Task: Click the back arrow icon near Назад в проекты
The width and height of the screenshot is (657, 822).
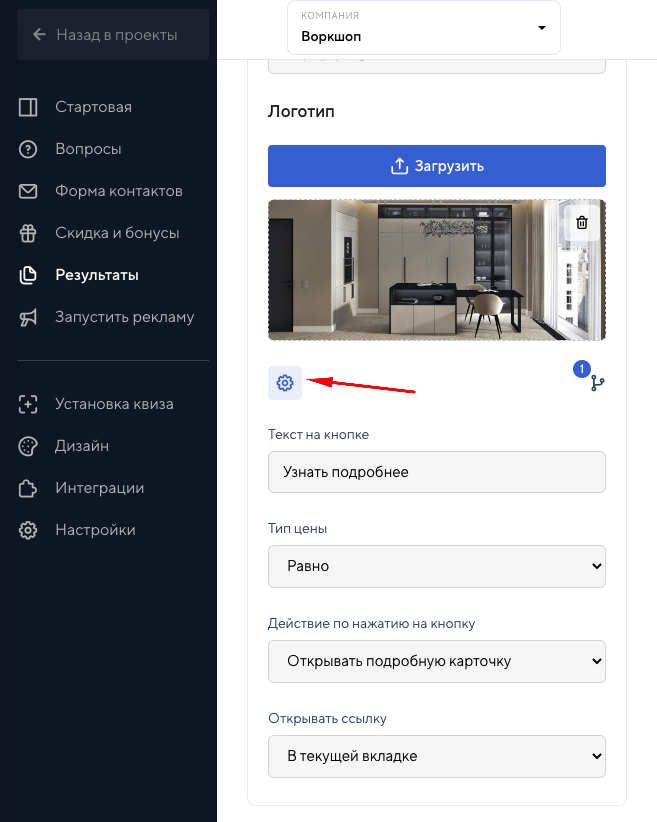Action: (39, 35)
